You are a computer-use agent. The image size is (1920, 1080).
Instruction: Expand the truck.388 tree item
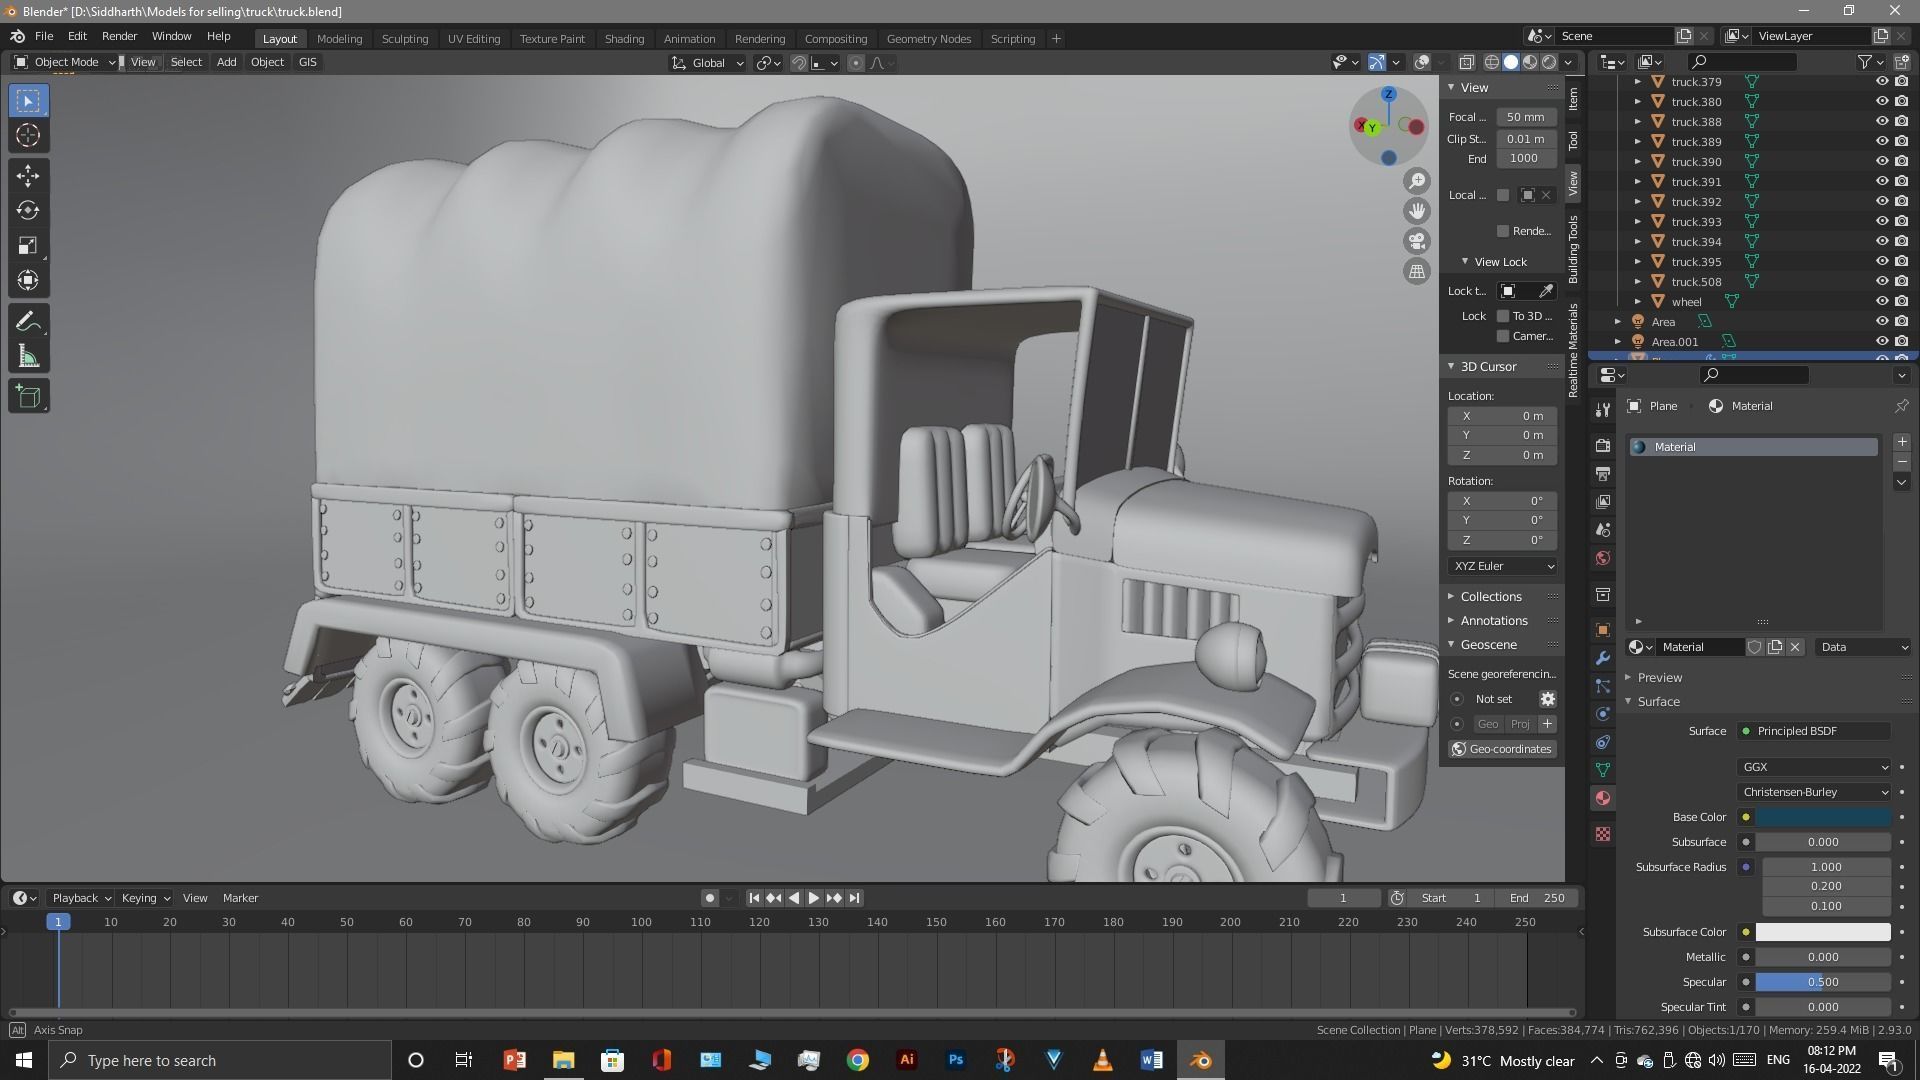(x=1637, y=122)
